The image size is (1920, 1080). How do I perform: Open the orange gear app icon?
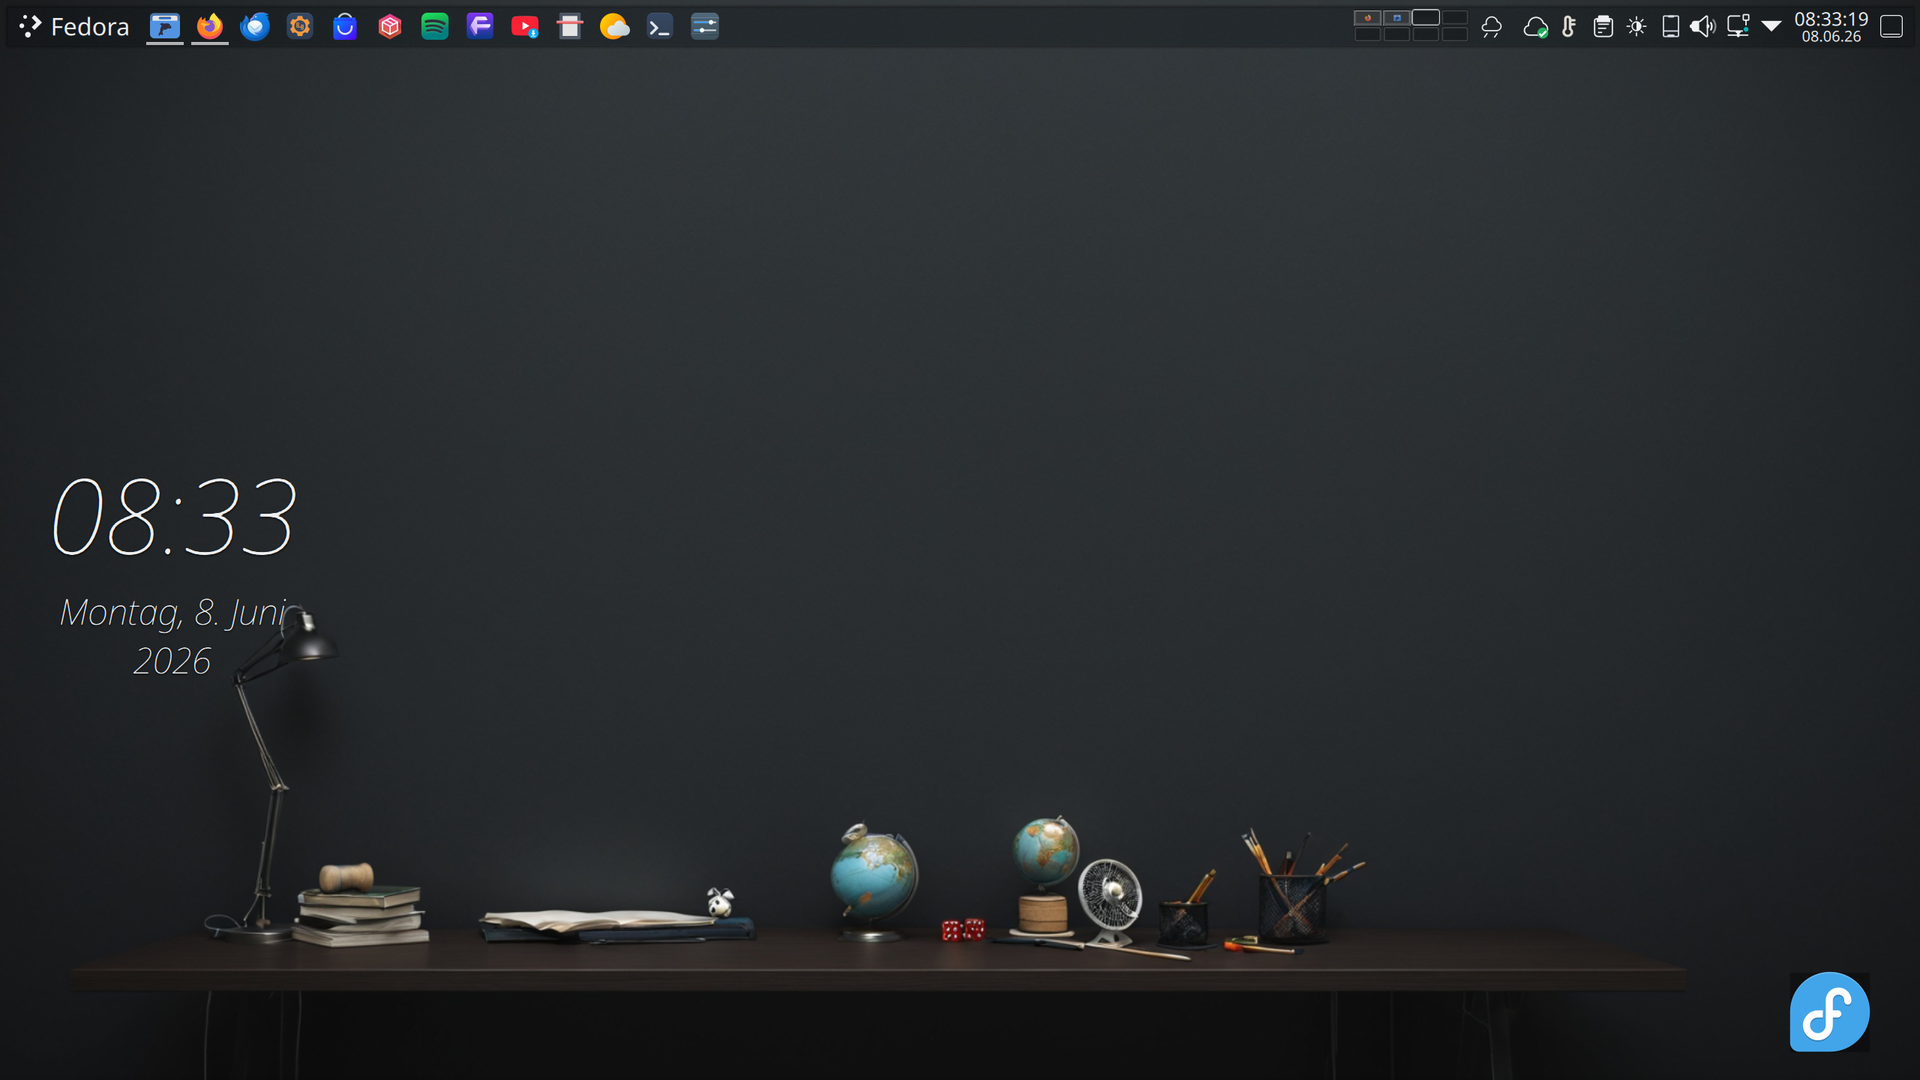click(300, 27)
